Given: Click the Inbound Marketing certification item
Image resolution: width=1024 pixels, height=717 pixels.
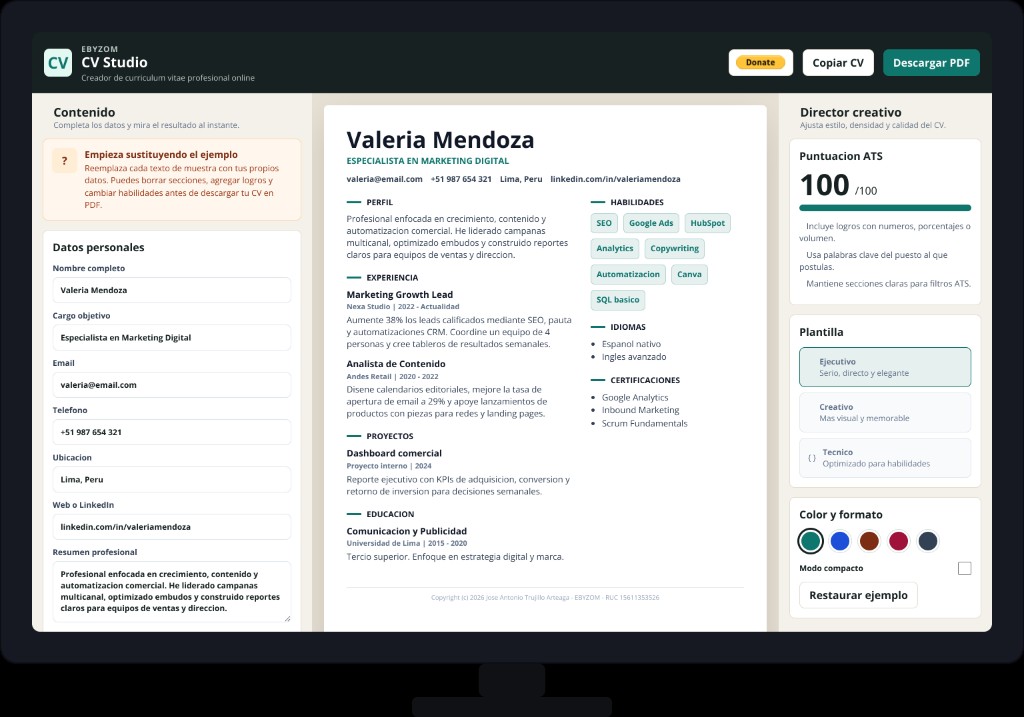Looking at the screenshot, I should click(x=640, y=410).
